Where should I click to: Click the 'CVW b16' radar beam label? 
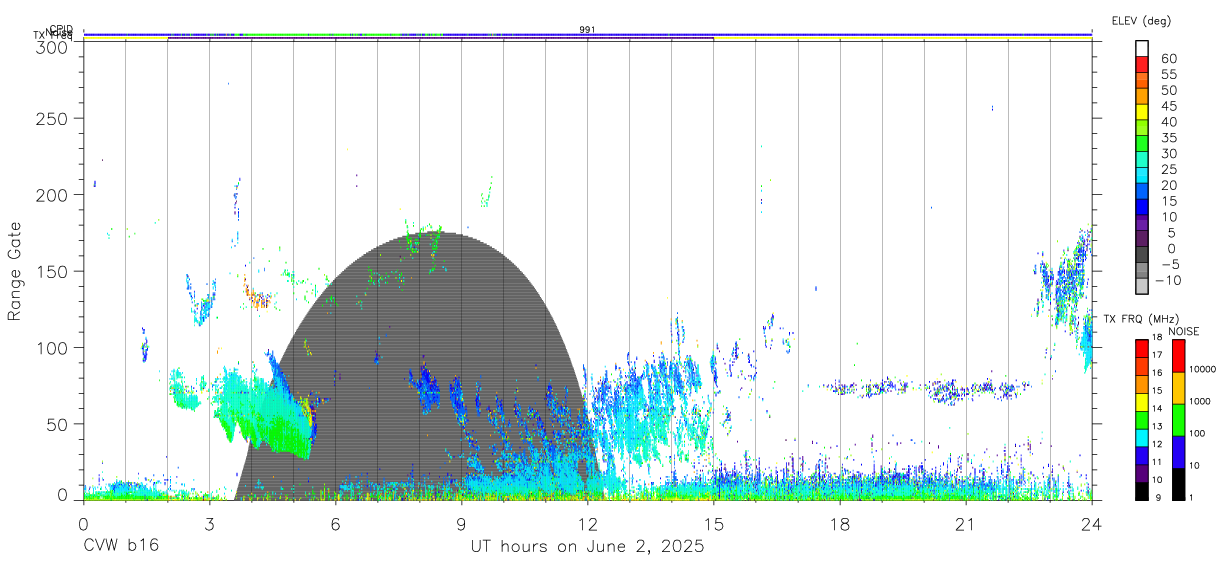[121, 547]
